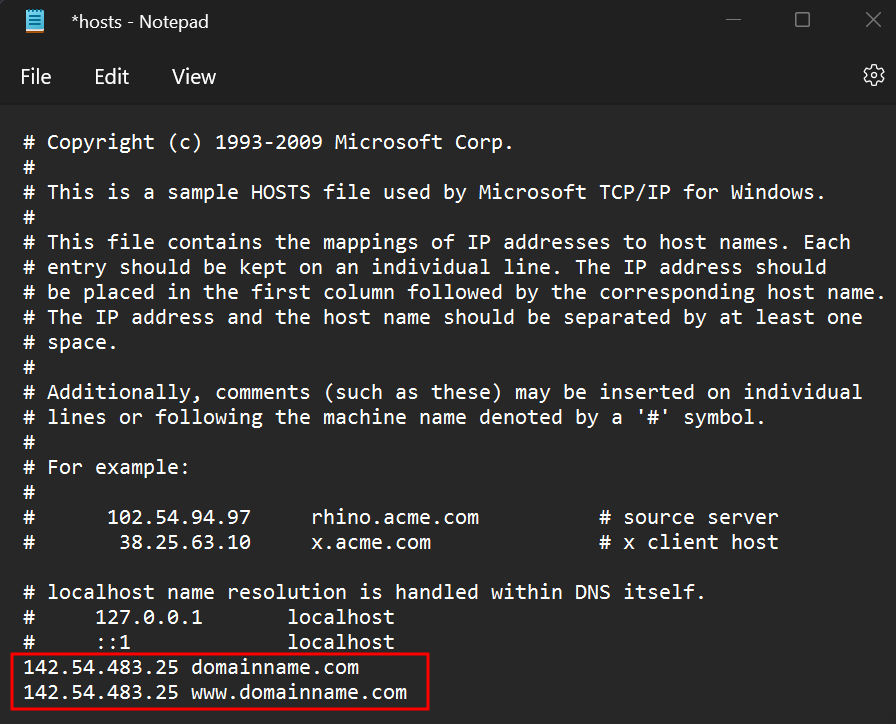Maximize the Notepad window
Screen dimensions: 896x724
(802, 21)
